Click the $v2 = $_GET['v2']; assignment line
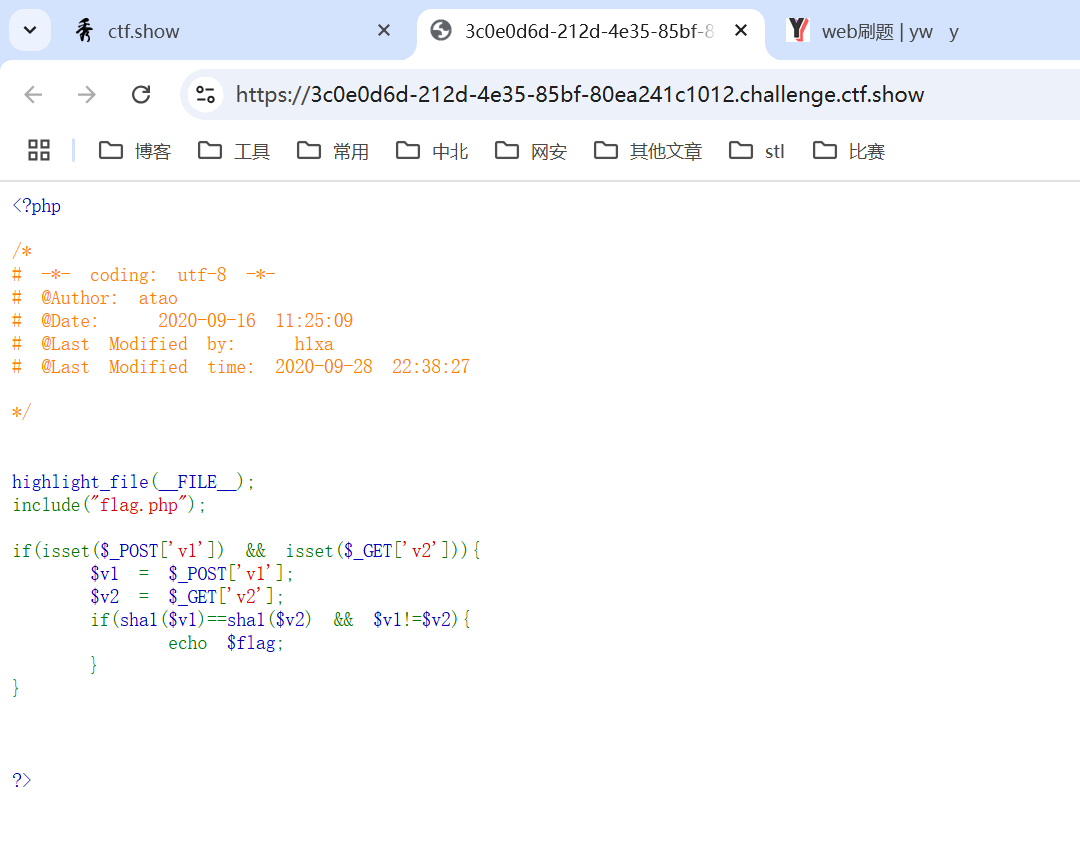 click(x=187, y=596)
